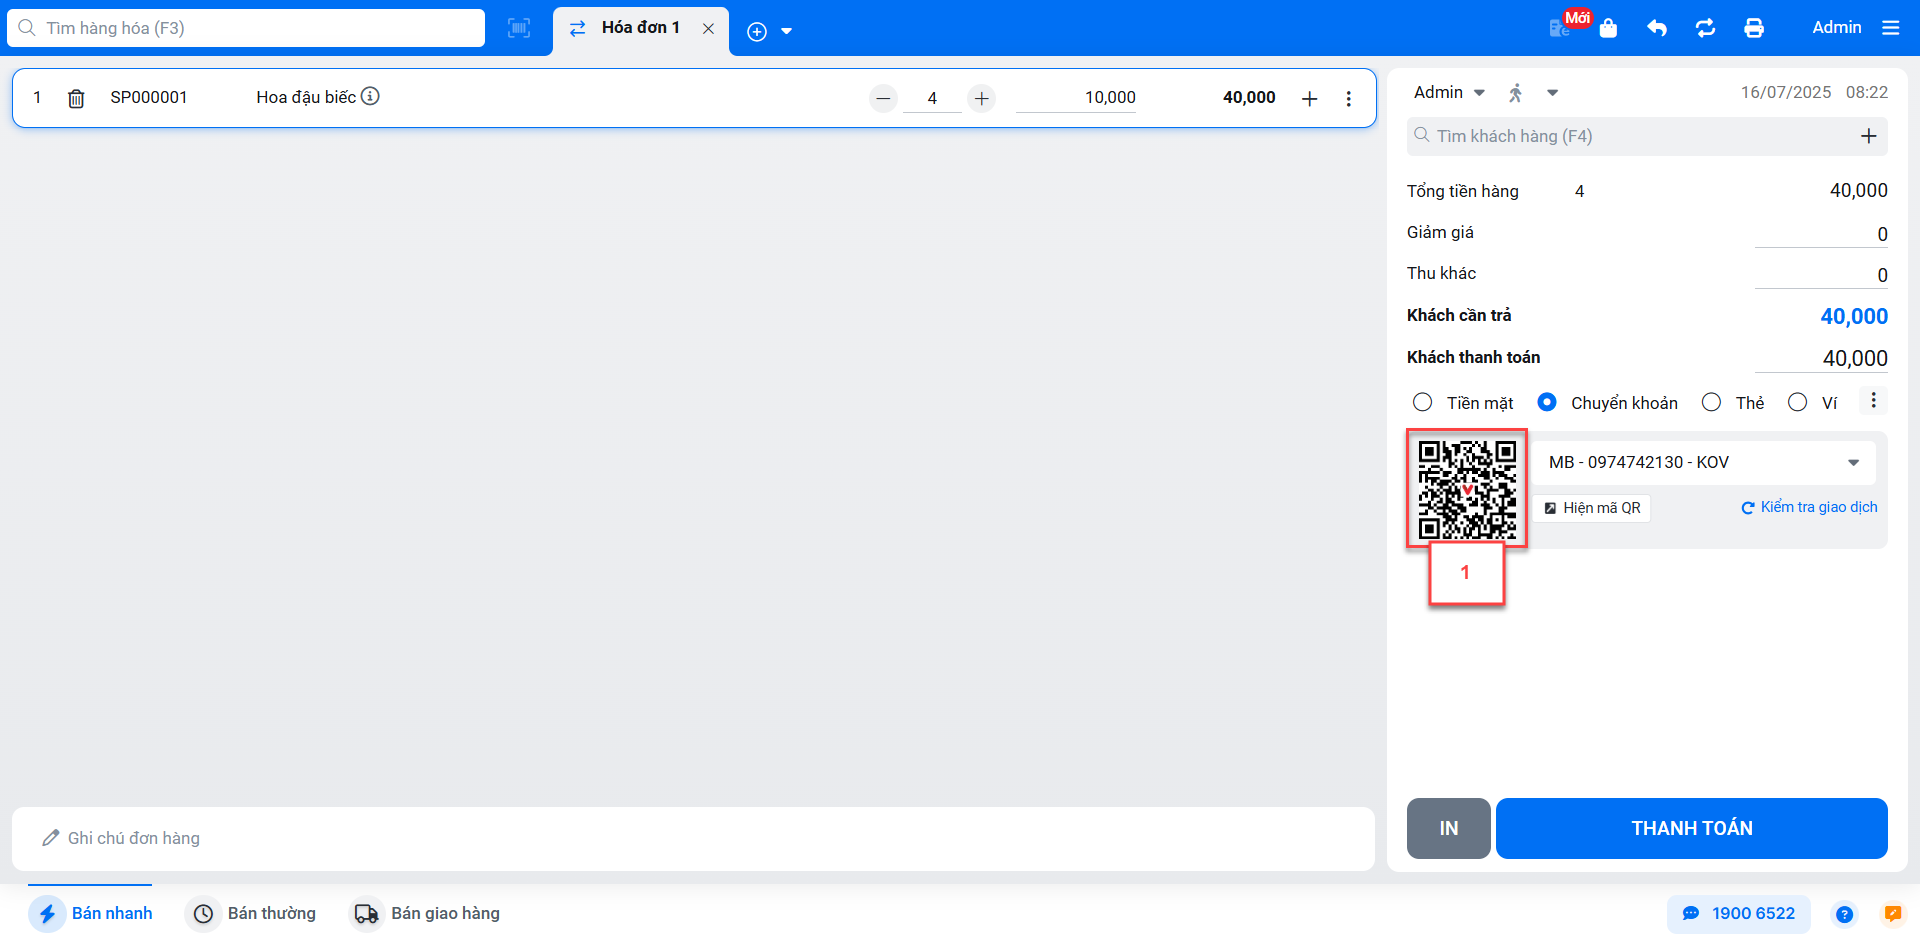1920x943 pixels.
Task: Click the Khách cần trả amount 40,000
Action: click(1854, 316)
